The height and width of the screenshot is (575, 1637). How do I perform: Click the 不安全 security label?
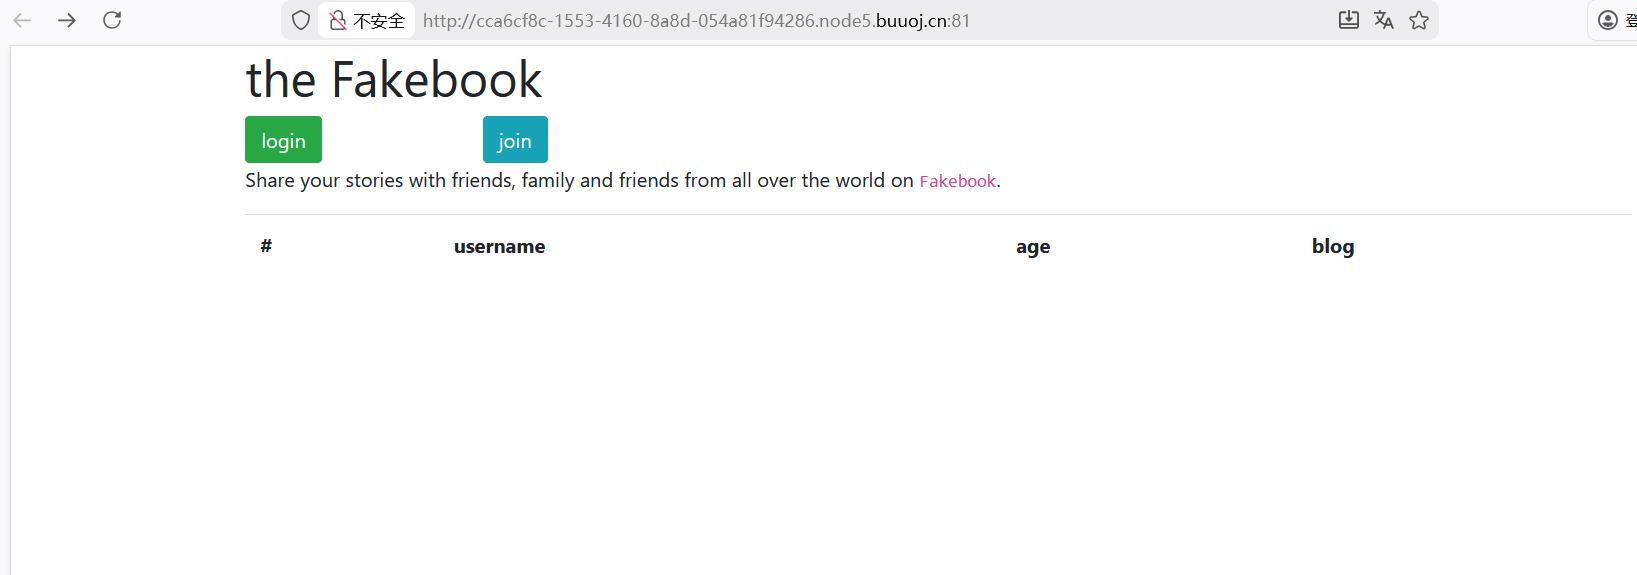379,21
